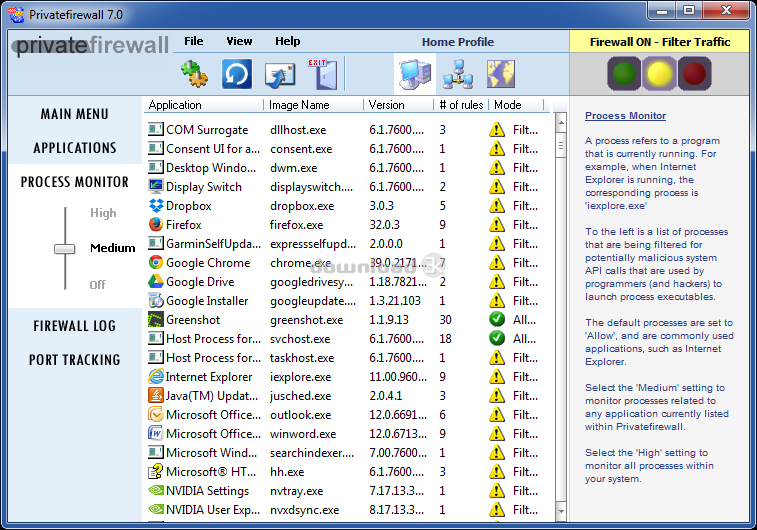Select the world map profile icon
The height and width of the screenshot is (530, 757).
500,74
